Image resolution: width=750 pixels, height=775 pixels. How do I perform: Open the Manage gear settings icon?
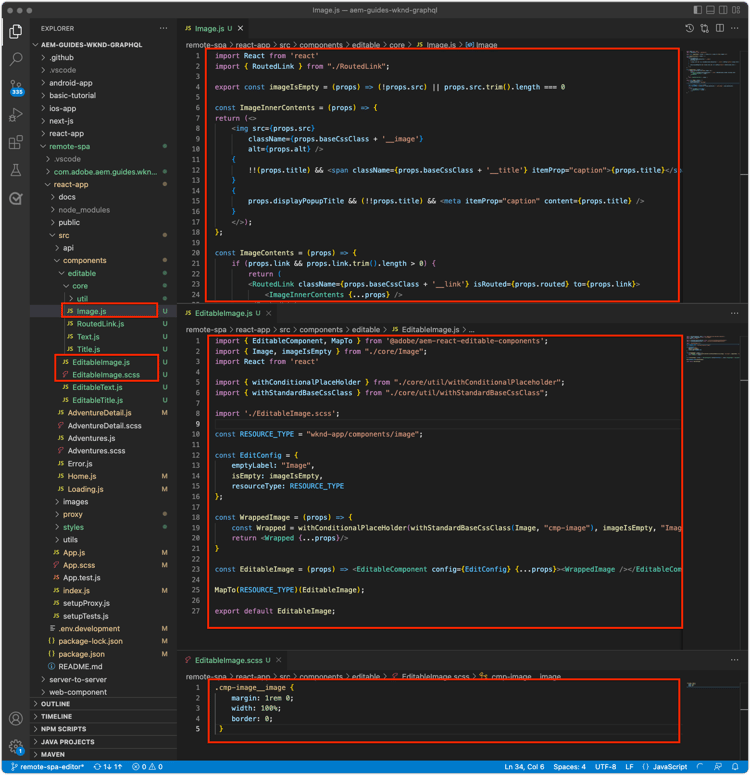[x=16, y=746]
